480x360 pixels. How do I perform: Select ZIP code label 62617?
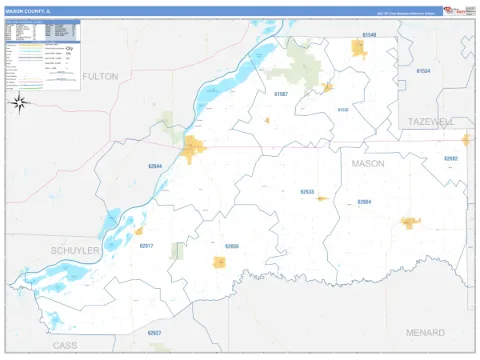[x=147, y=246]
